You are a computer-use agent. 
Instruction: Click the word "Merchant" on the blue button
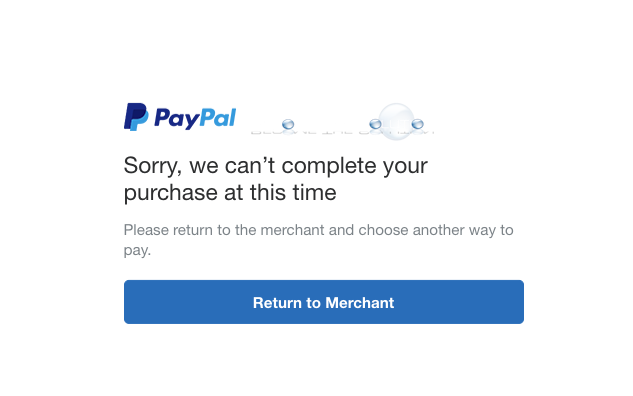coord(360,303)
